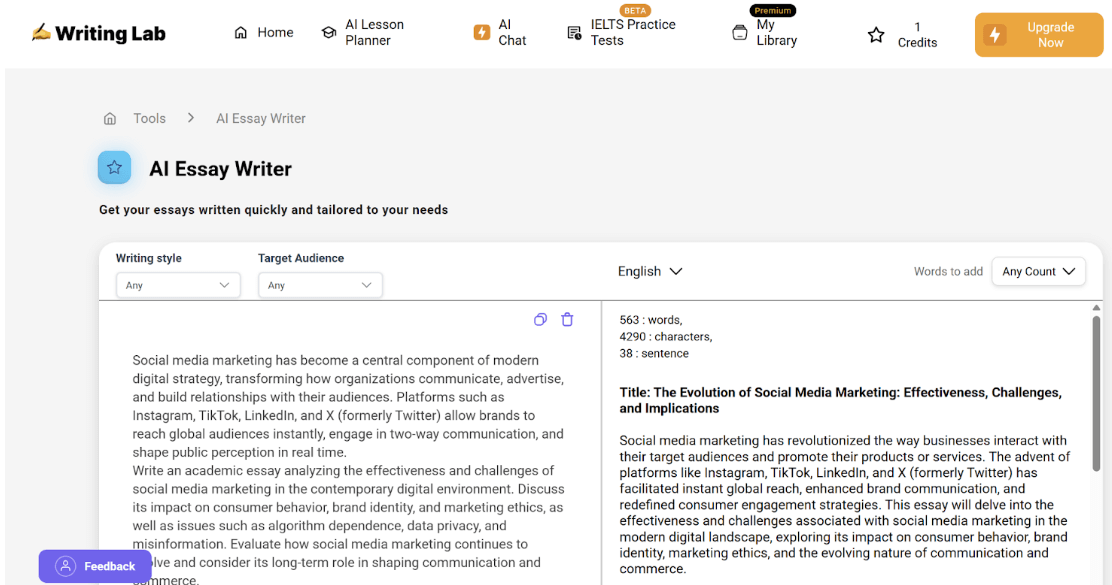Click the star Credits icon in the navbar
This screenshot has width=1112, height=585.
[x=875, y=35]
